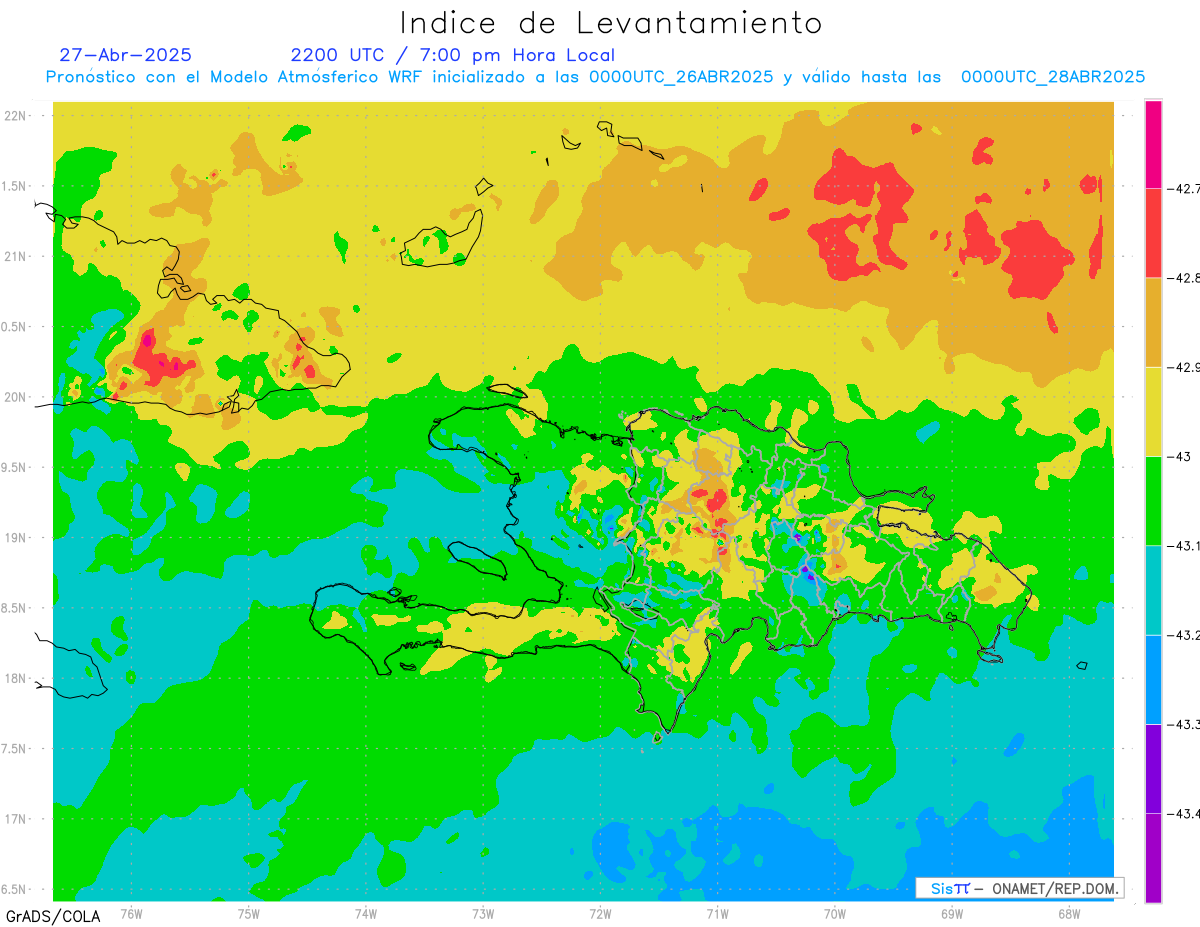Click the '71W' longitude label
This screenshot has width=1200, height=927.
coord(717,913)
